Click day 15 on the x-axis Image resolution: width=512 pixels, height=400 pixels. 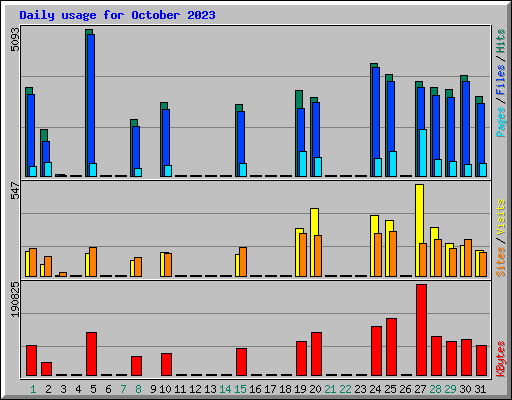pos(240,389)
